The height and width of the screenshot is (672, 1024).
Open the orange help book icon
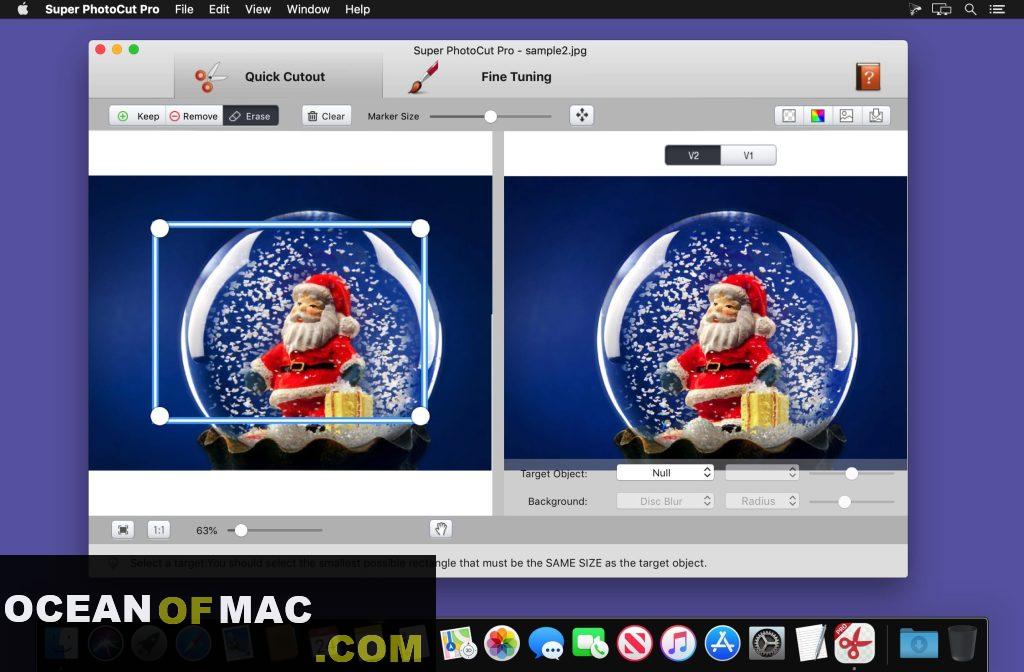pyautogui.click(x=868, y=76)
